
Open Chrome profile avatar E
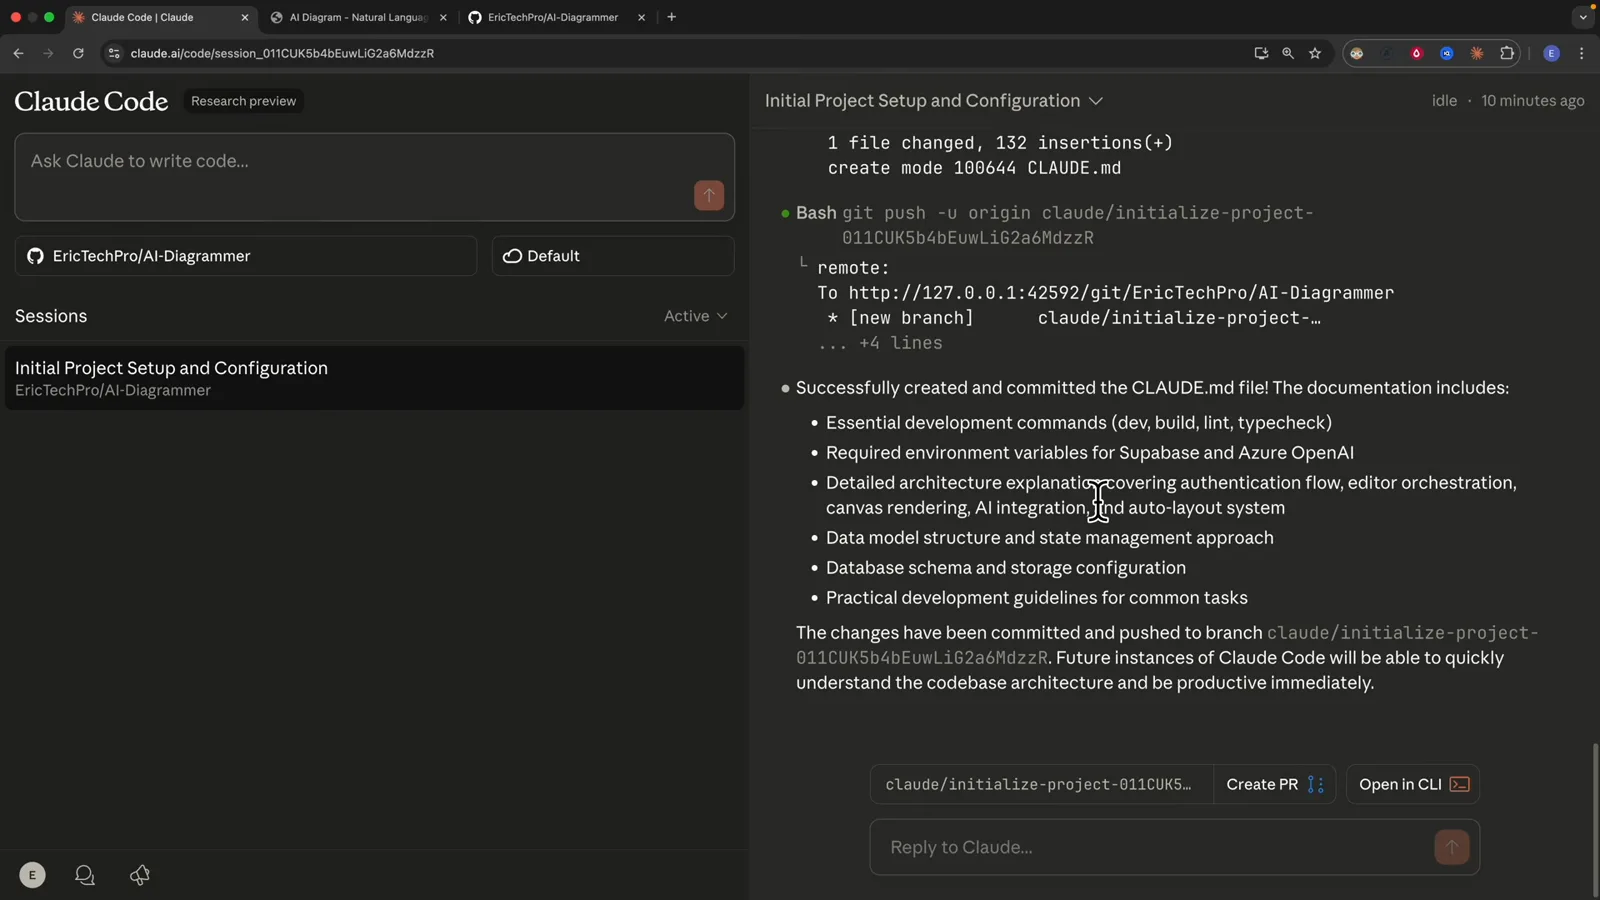(x=1551, y=53)
